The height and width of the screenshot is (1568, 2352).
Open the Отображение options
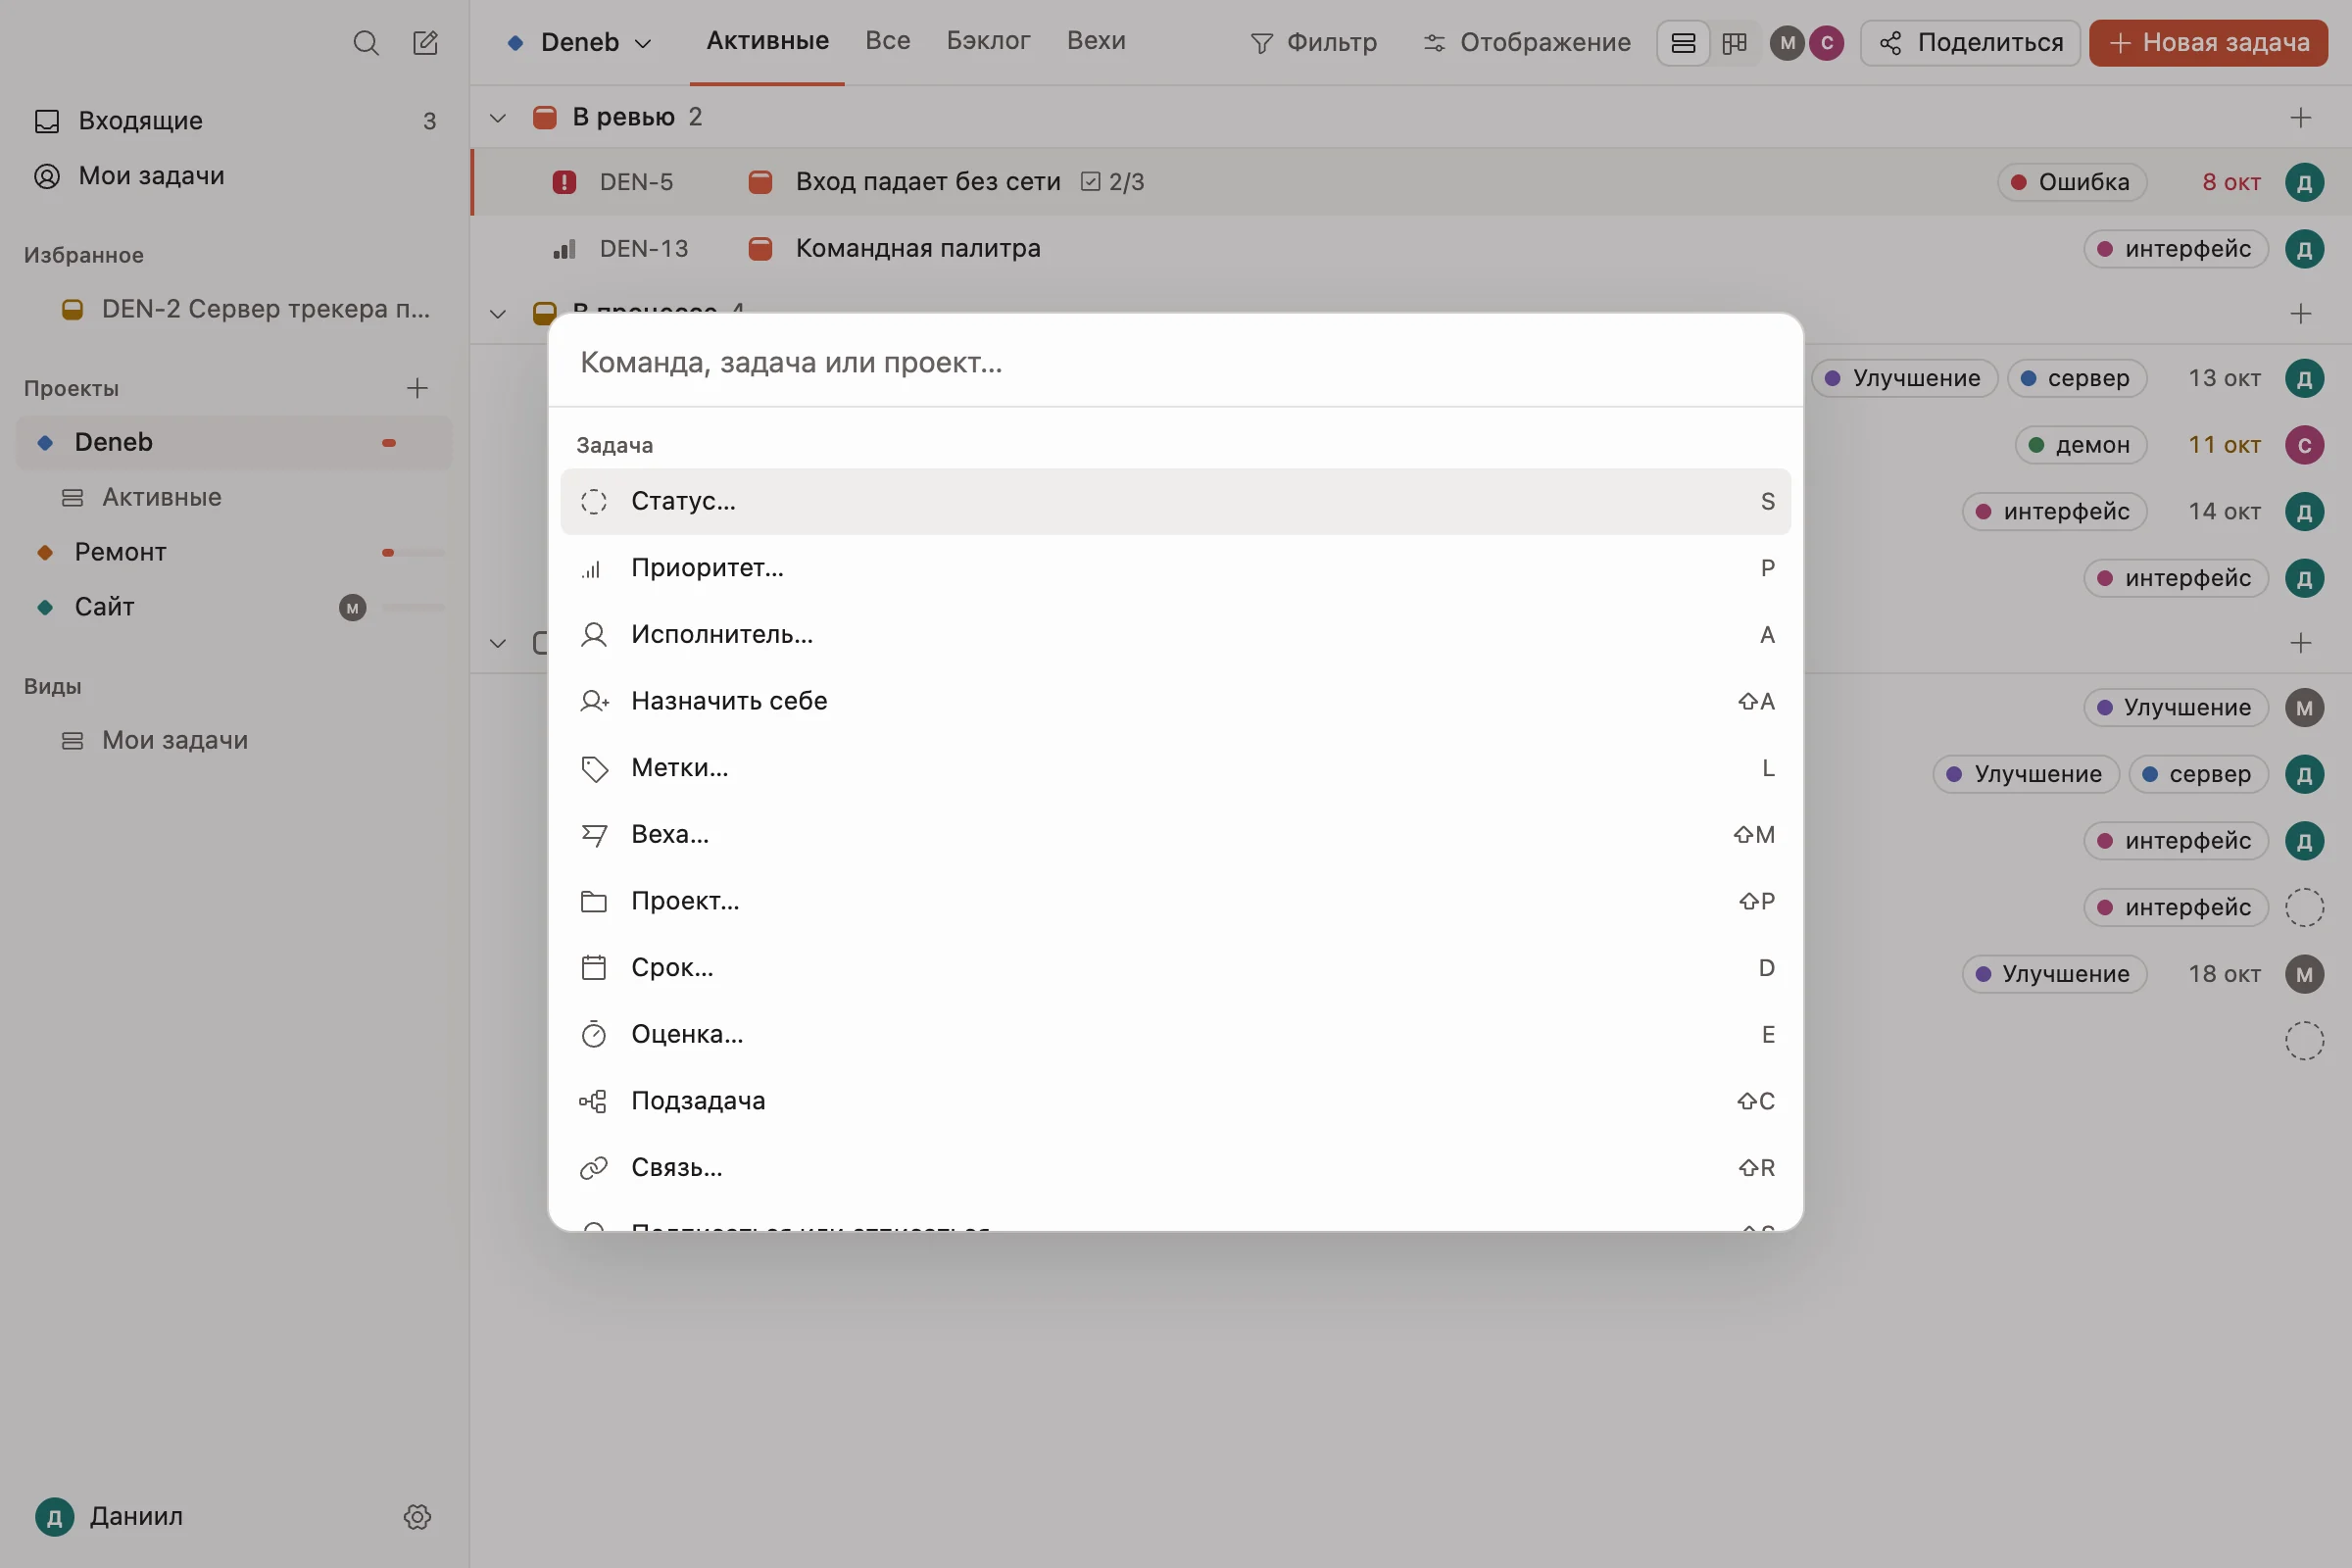(x=1526, y=43)
